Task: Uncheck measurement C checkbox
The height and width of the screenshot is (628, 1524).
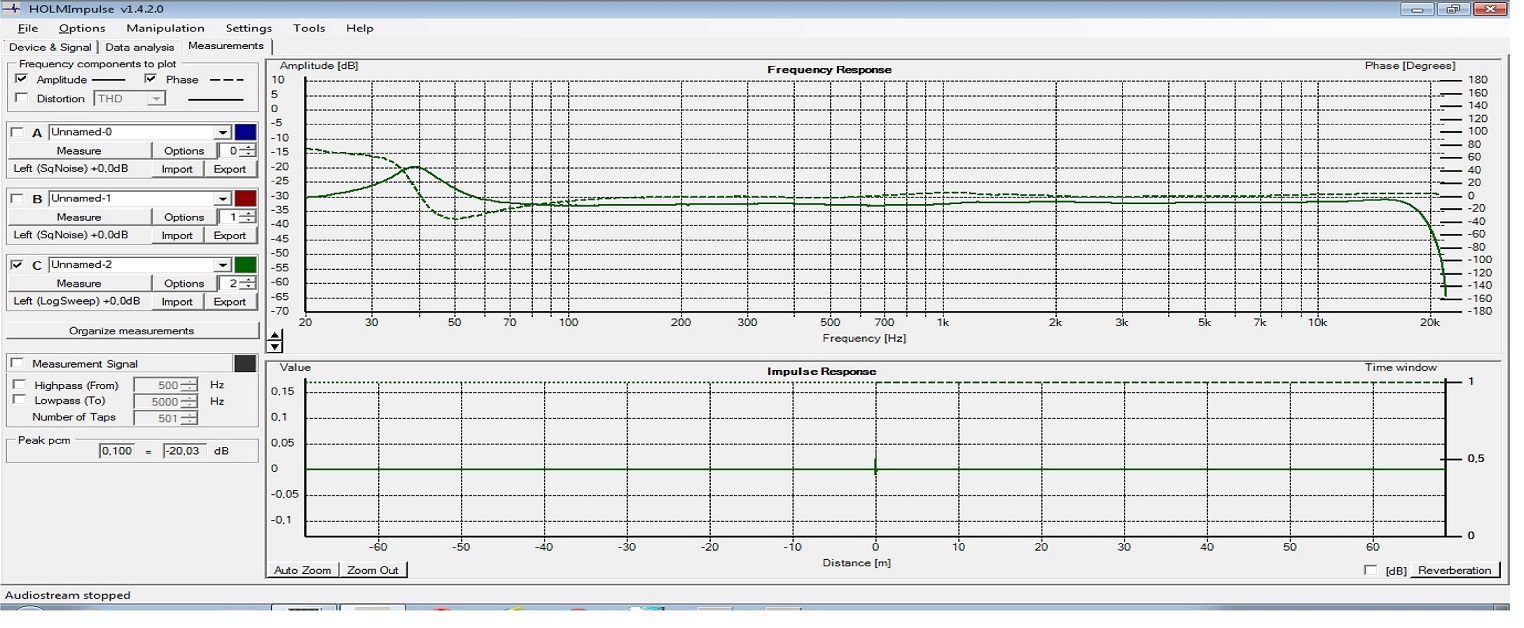Action: coord(17,265)
